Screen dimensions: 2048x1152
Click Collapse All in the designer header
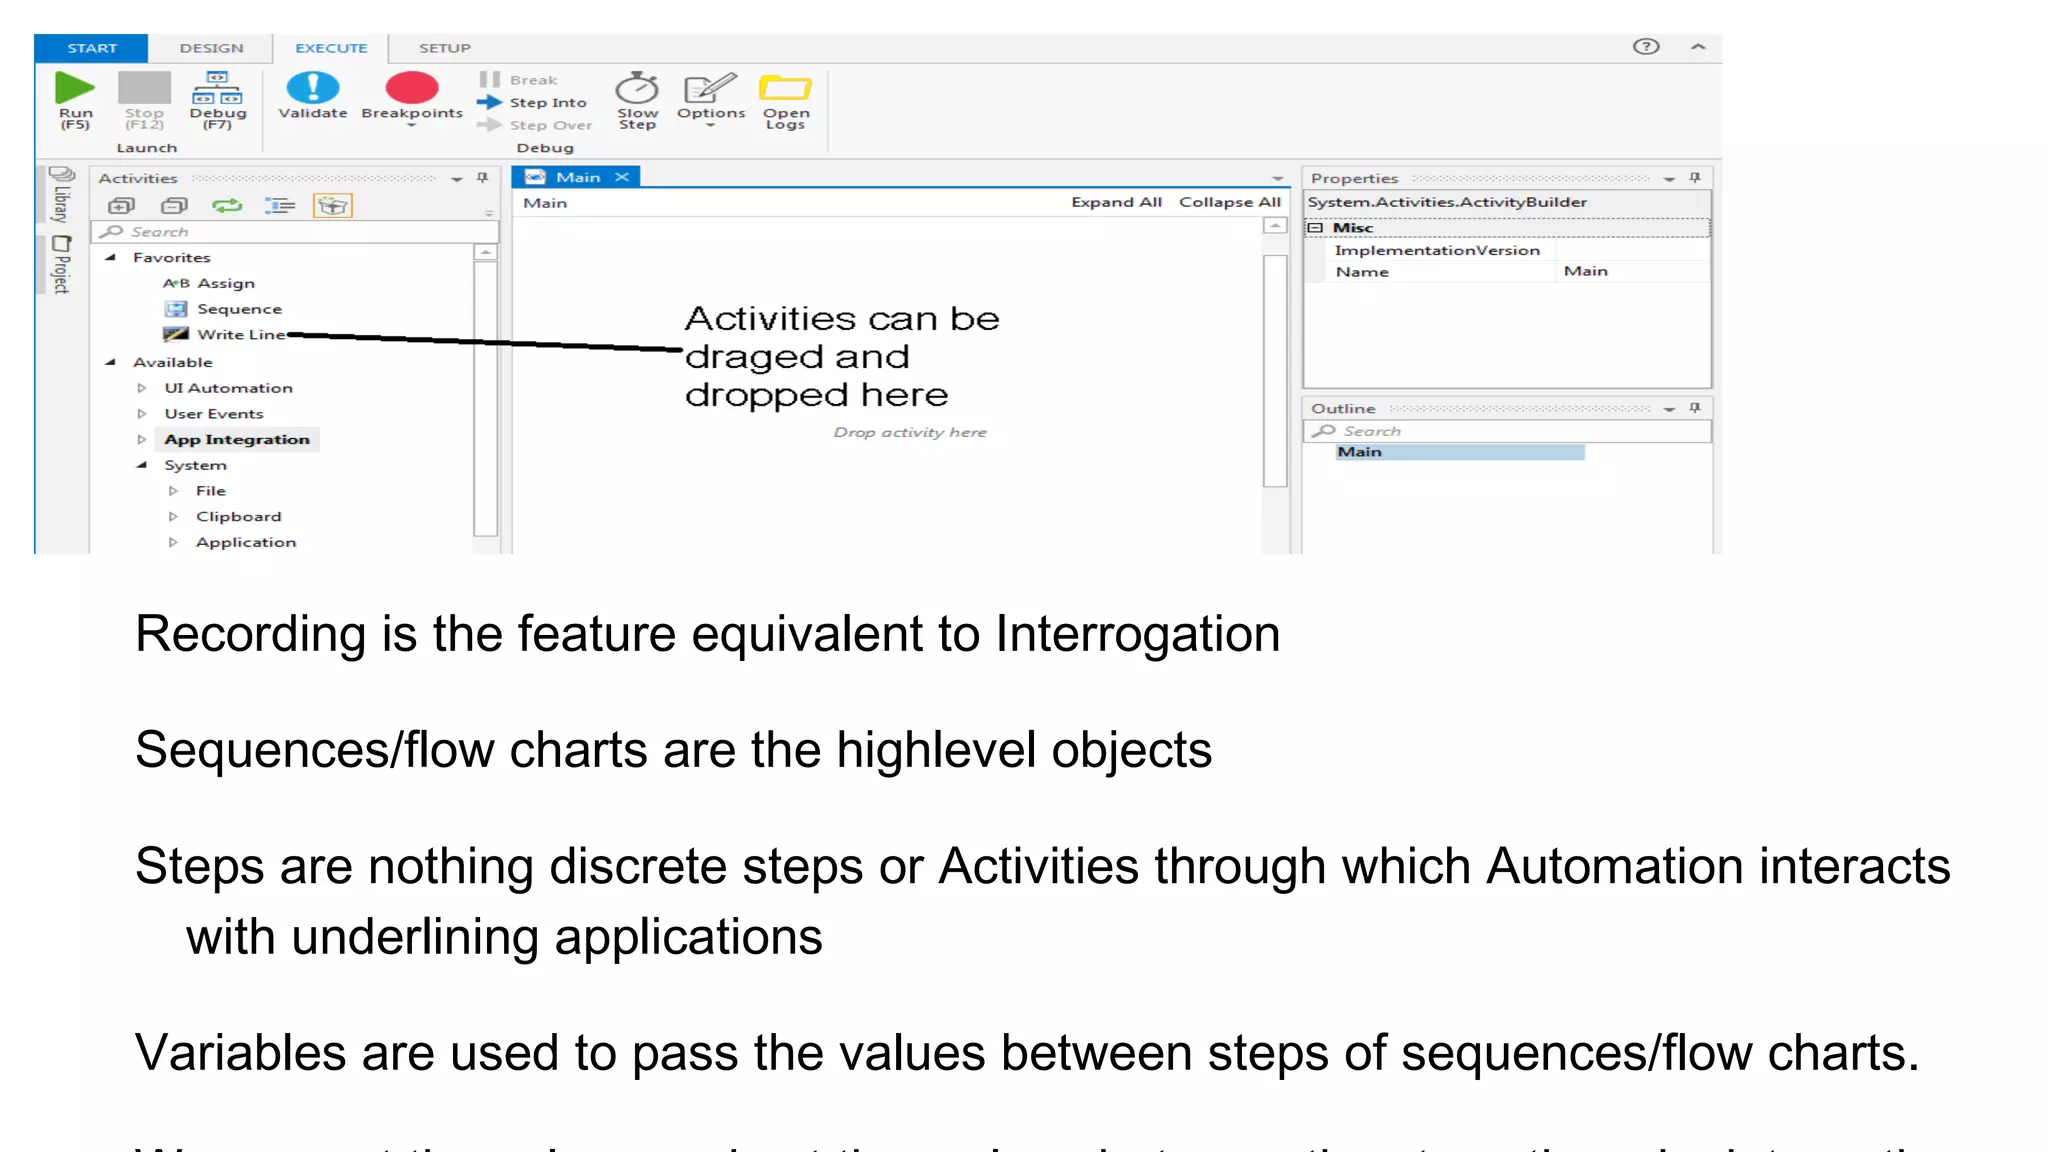coord(1229,202)
